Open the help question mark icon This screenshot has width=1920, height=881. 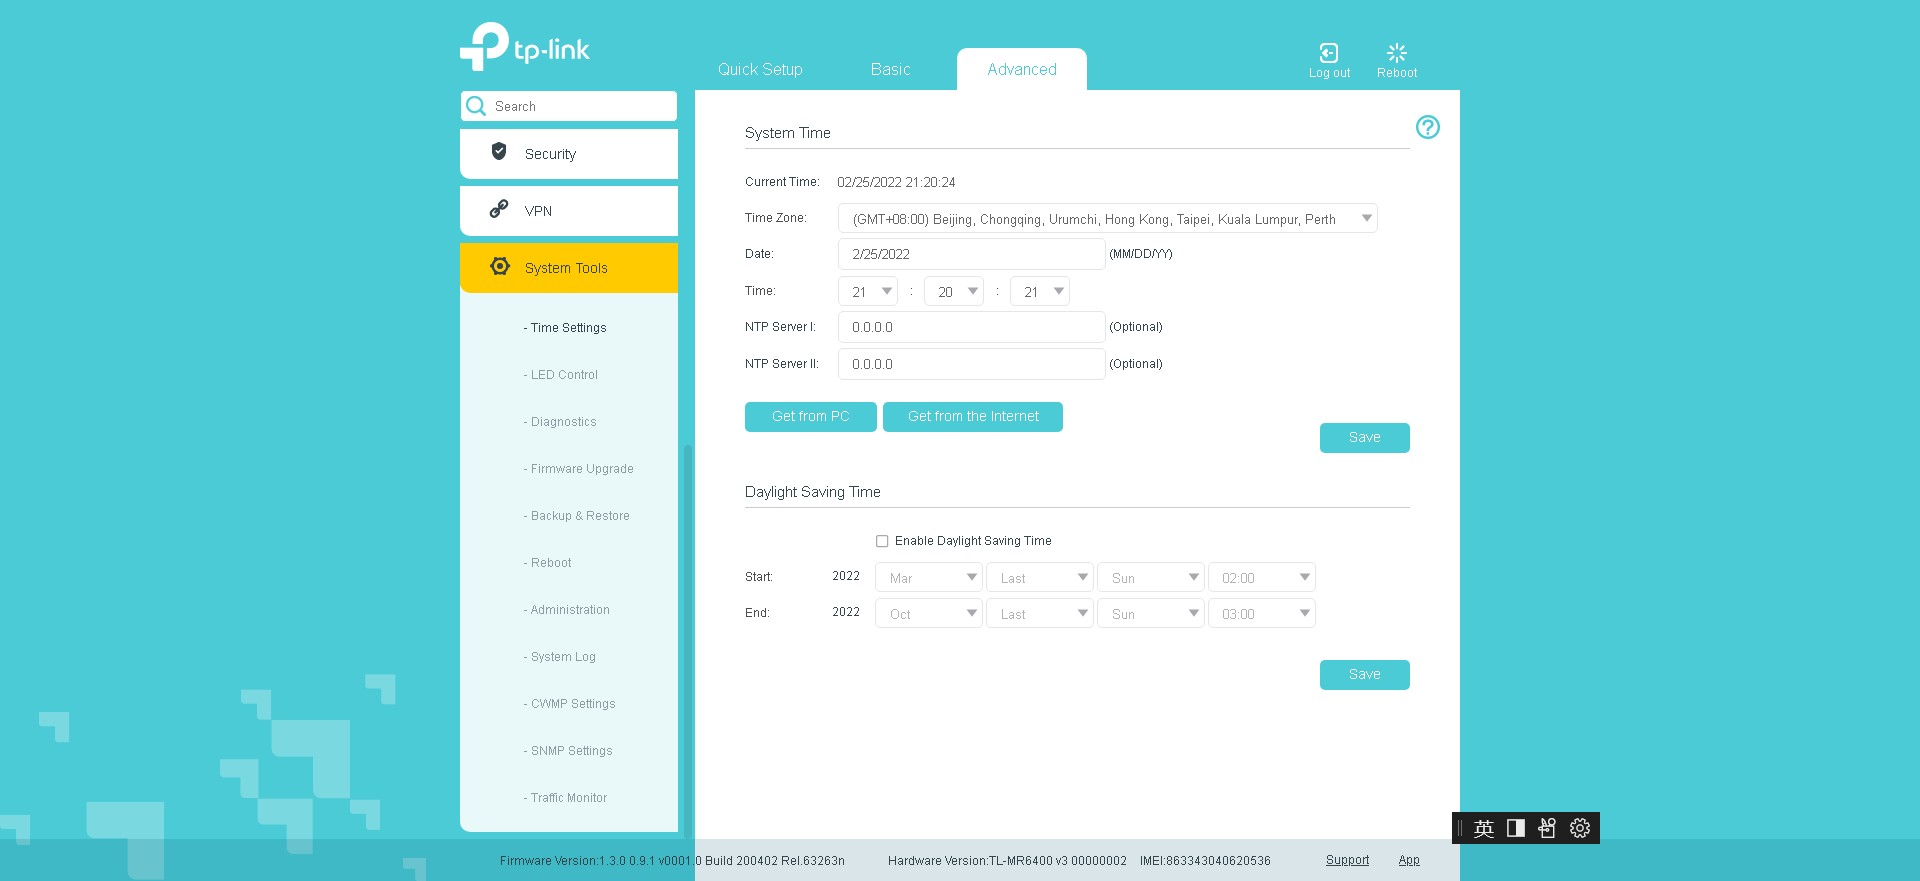pyautogui.click(x=1428, y=127)
